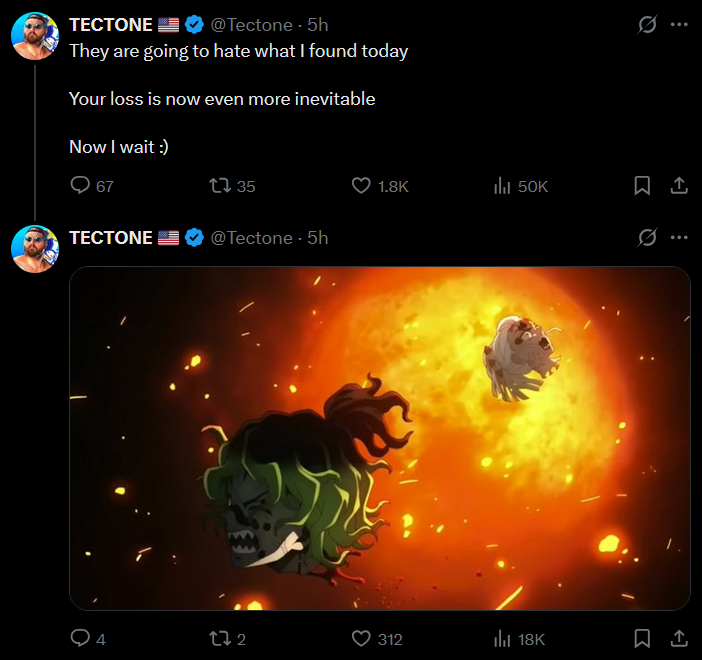Screen dimensions: 702x660
Task: Bookmark the second tweet with the image
Action: [643, 638]
